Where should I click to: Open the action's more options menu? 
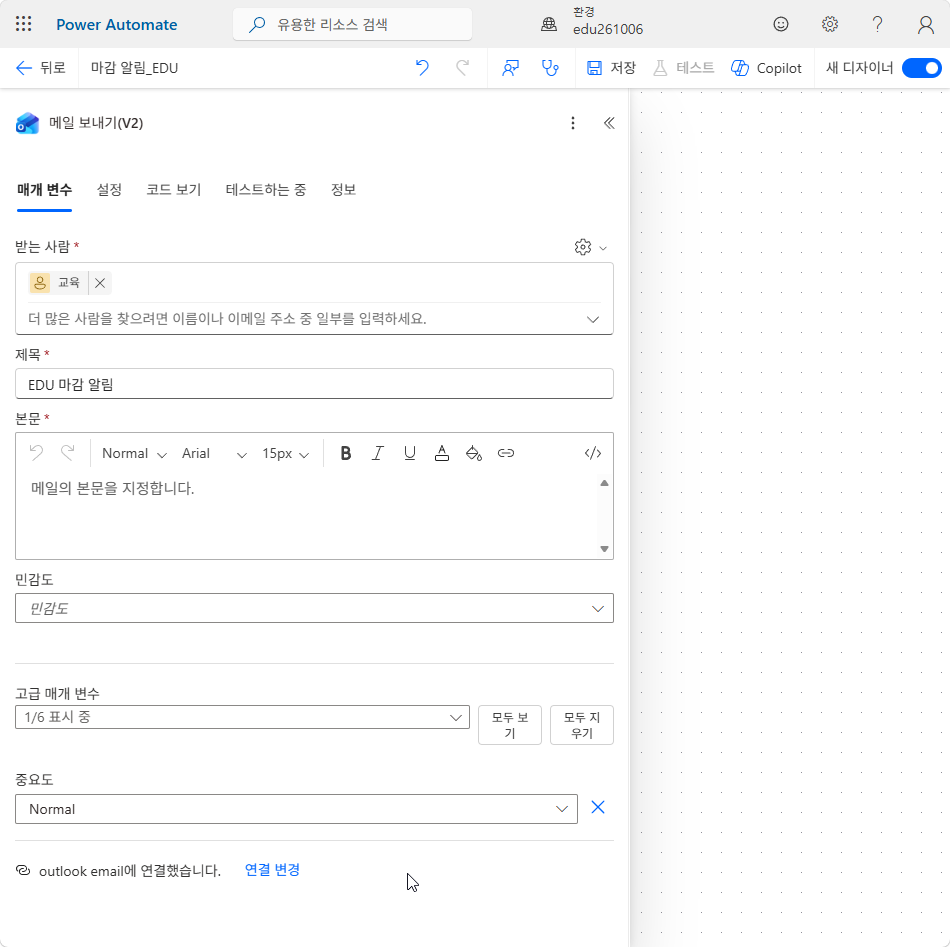(x=573, y=123)
